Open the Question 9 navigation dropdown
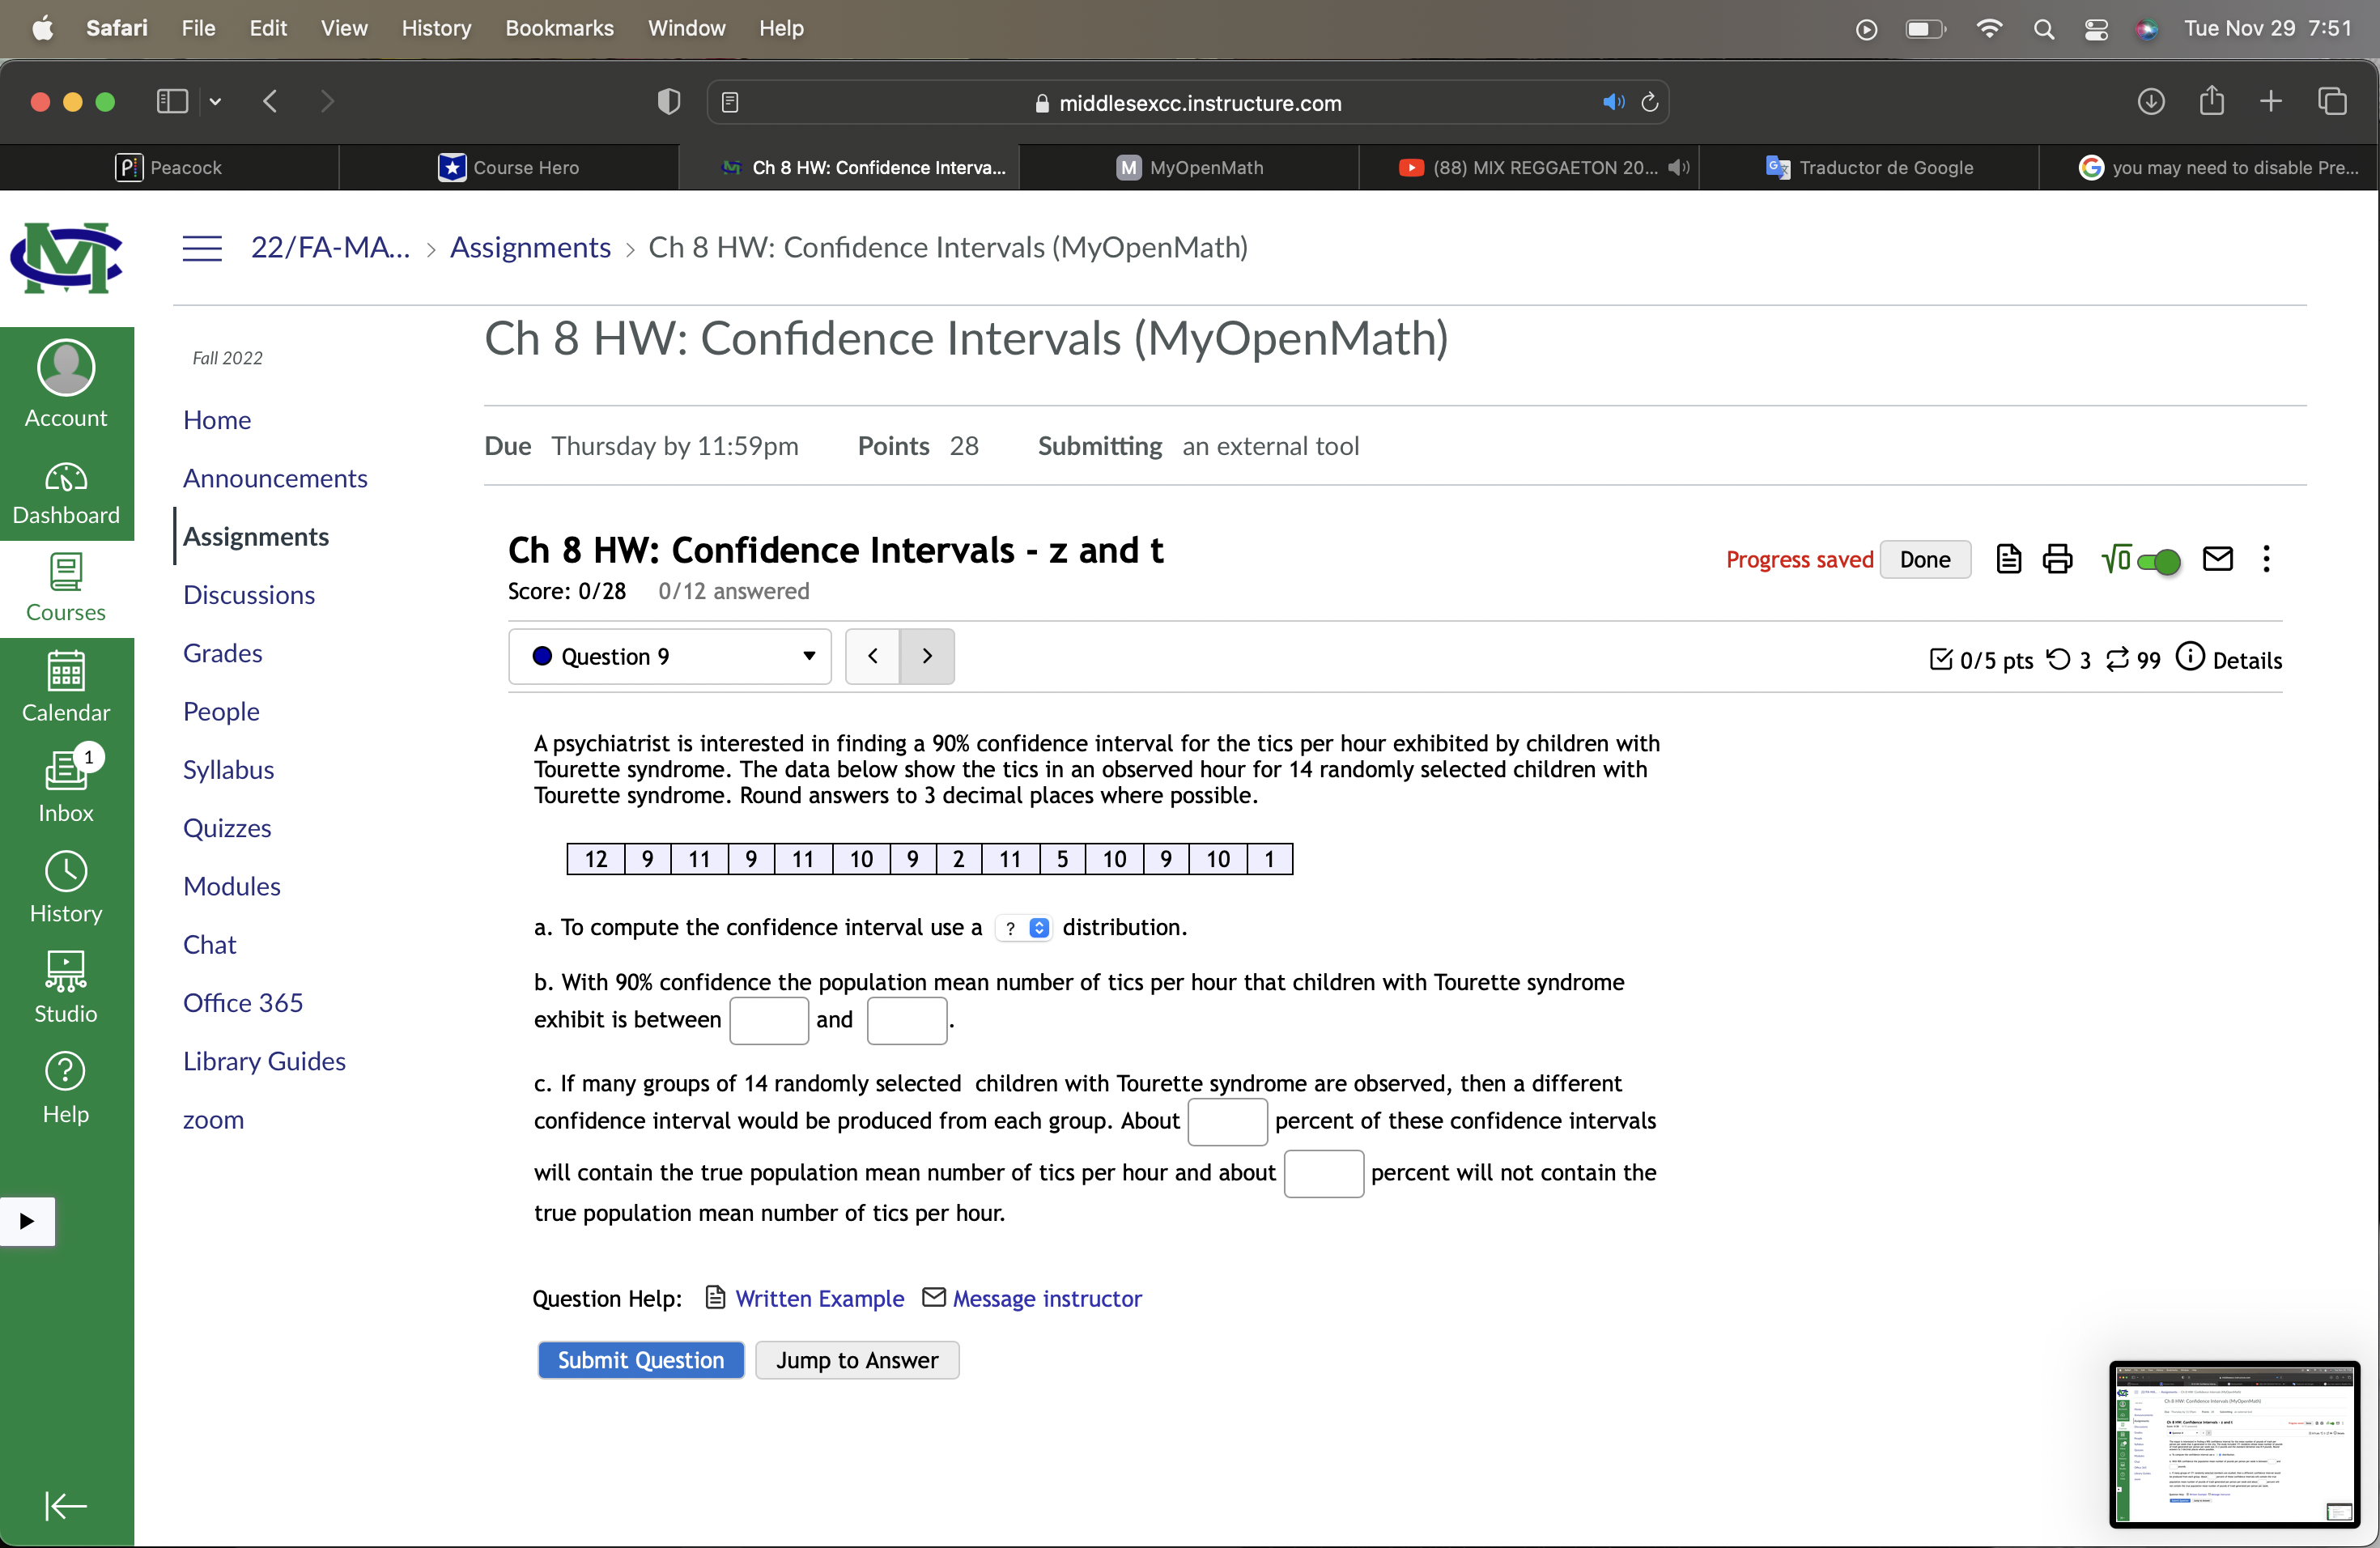 click(x=669, y=656)
